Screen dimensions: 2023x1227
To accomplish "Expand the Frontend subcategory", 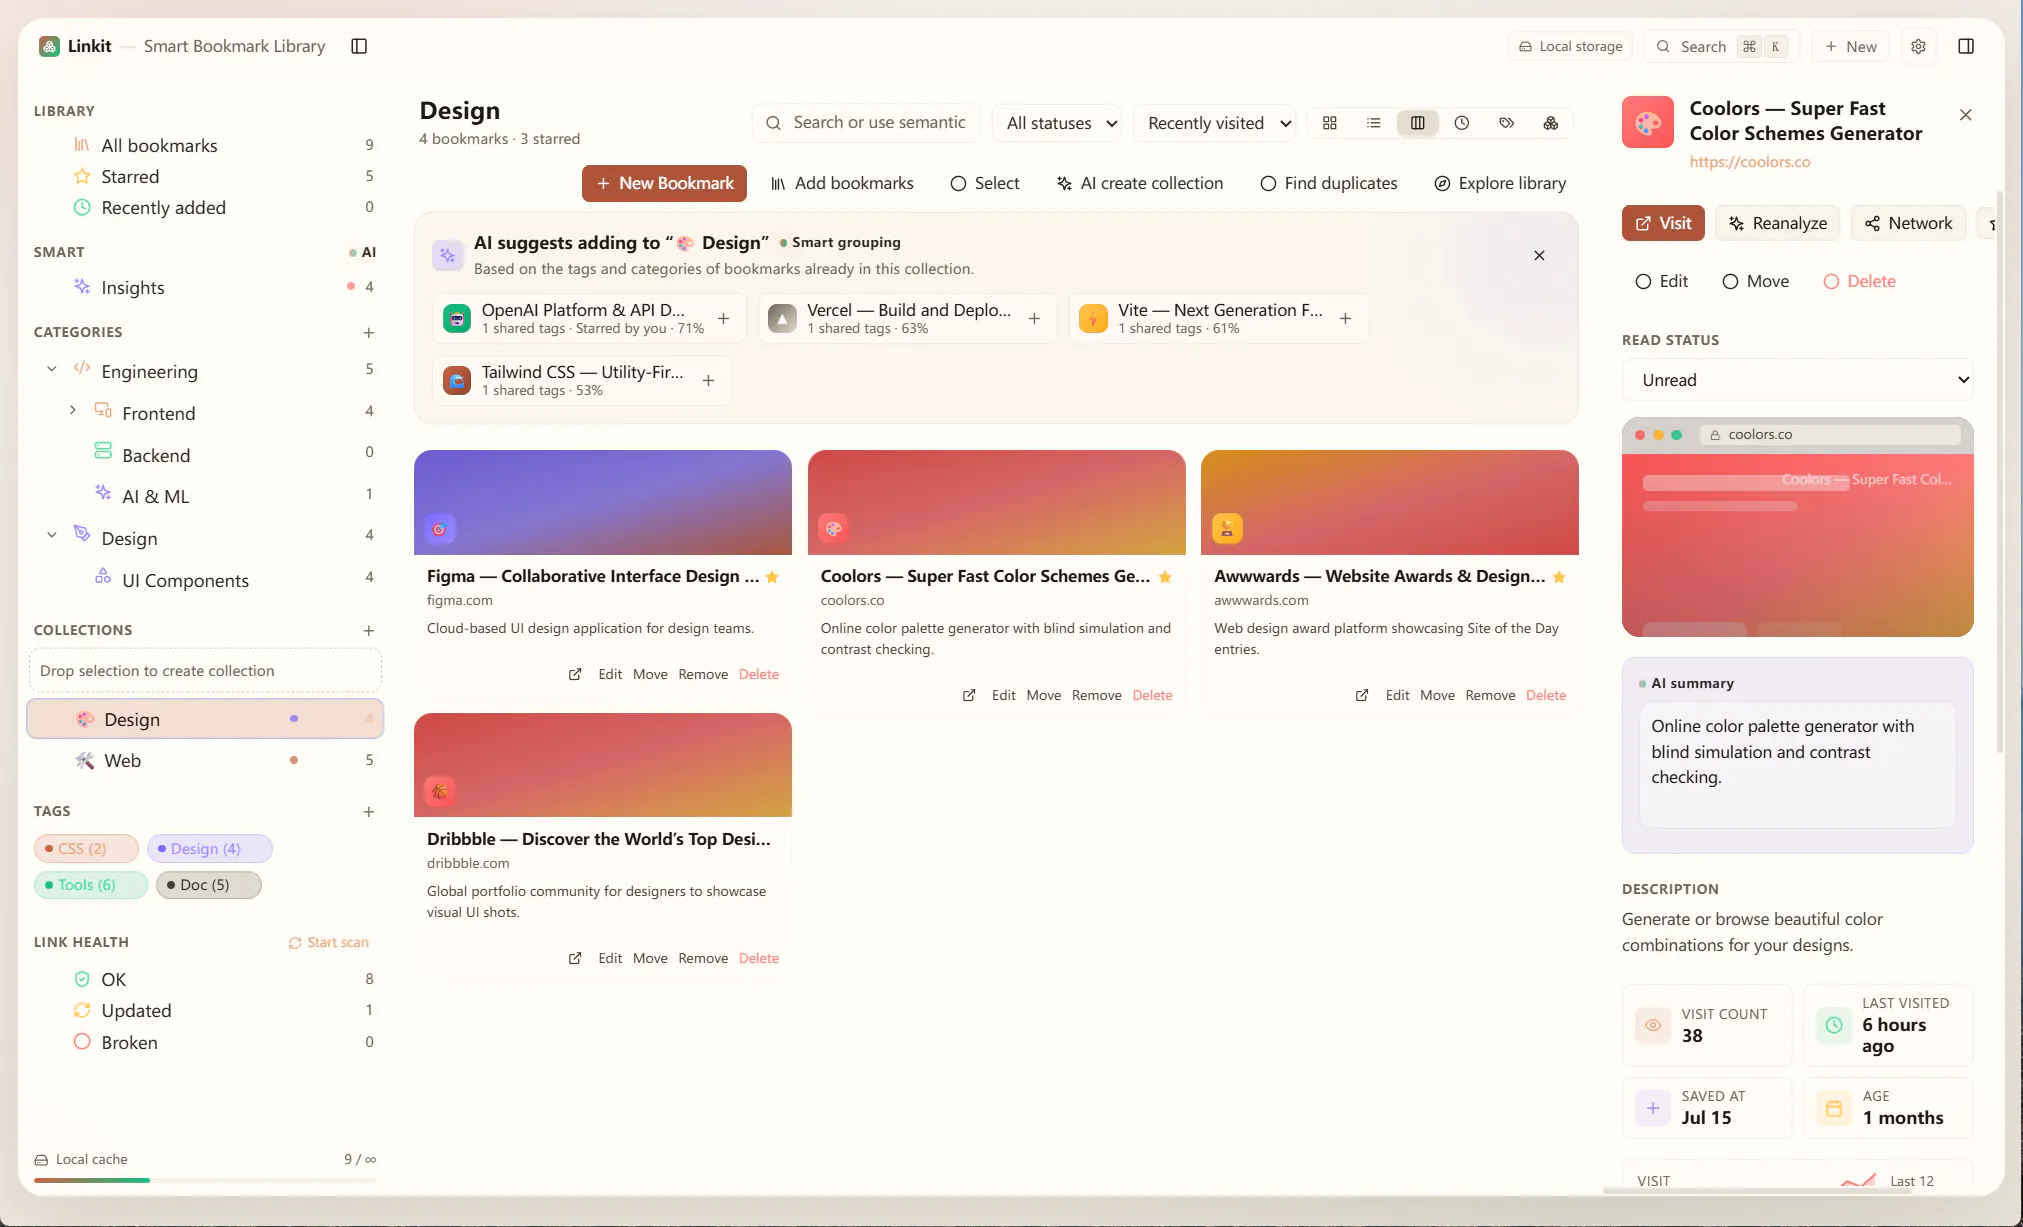I will (72, 410).
